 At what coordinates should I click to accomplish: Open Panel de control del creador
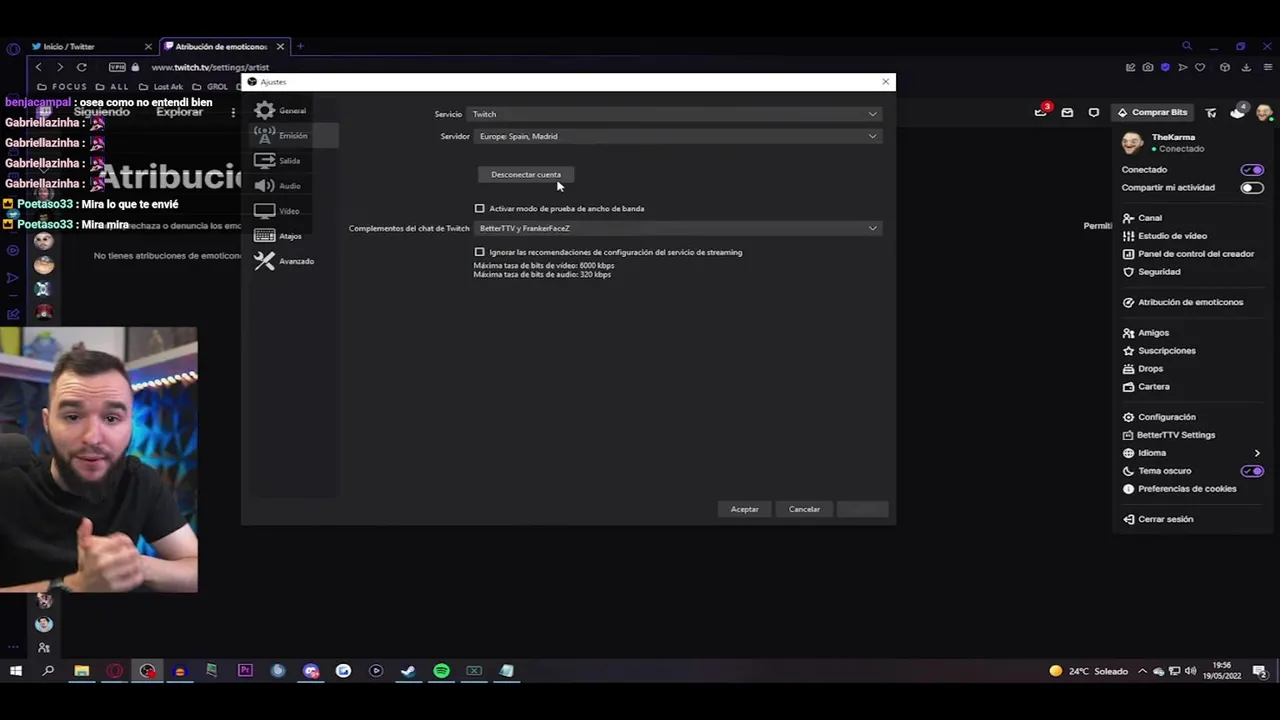click(x=1190, y=254)
